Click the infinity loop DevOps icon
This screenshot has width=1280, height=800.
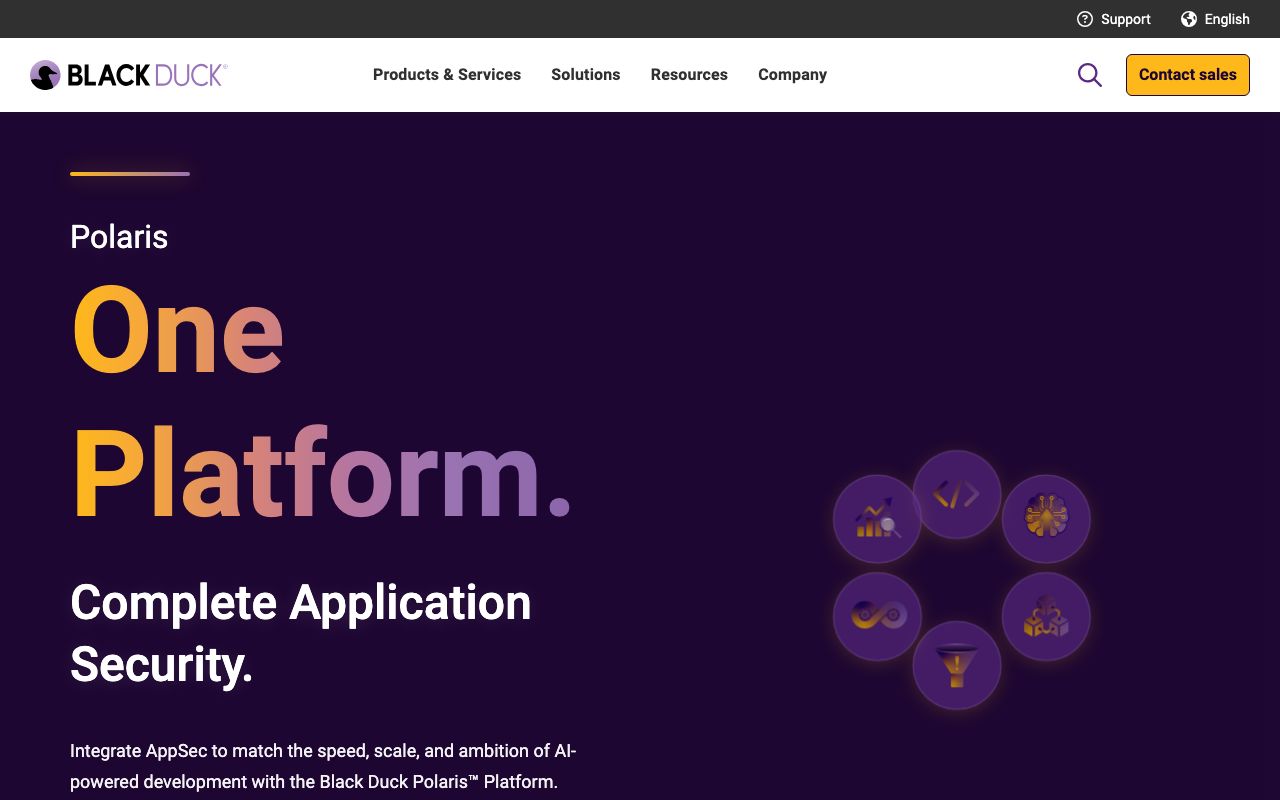coord(877,616)
